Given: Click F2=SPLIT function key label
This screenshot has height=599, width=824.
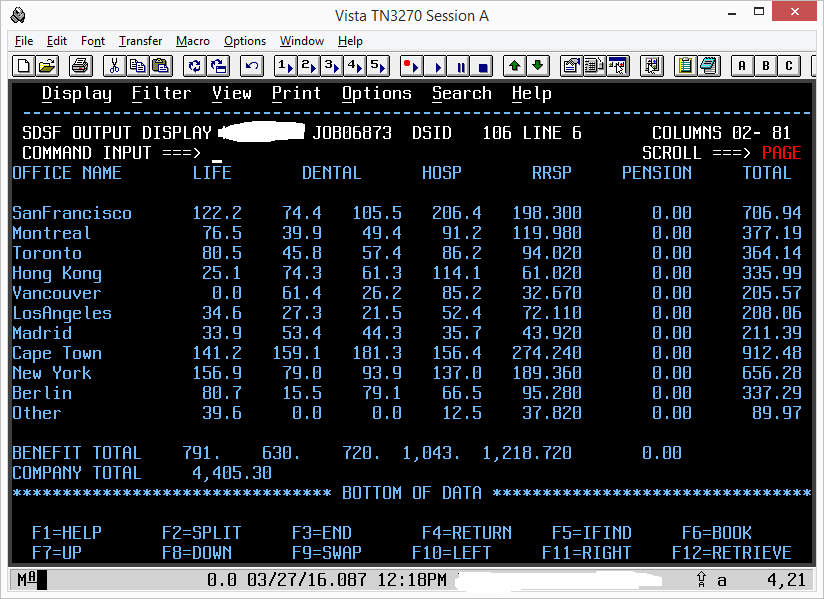Looking at the screenshot, I should (x=201, y=533).
